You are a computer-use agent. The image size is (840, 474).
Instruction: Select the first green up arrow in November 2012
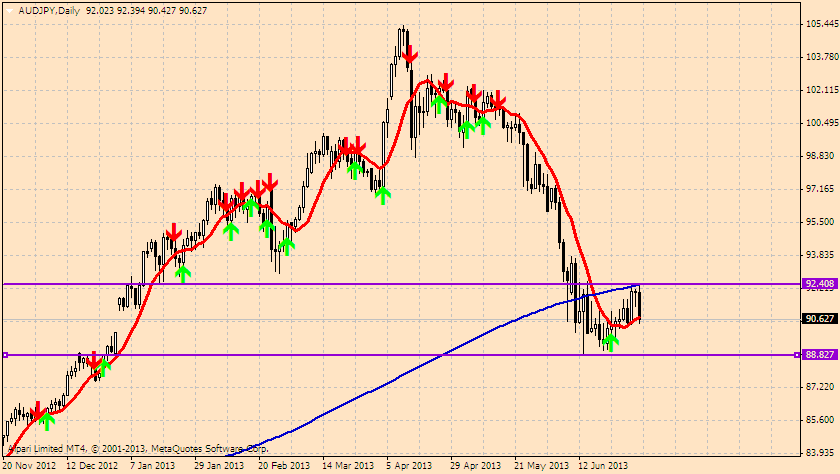tap(47, 422)
